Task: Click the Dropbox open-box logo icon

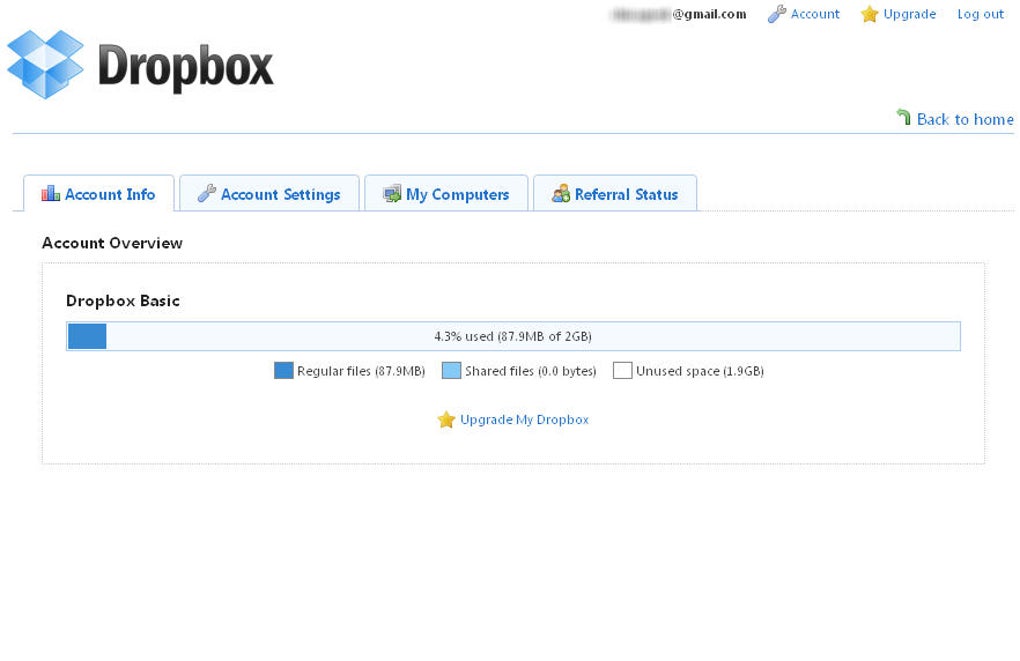Action: pos(46,64)
